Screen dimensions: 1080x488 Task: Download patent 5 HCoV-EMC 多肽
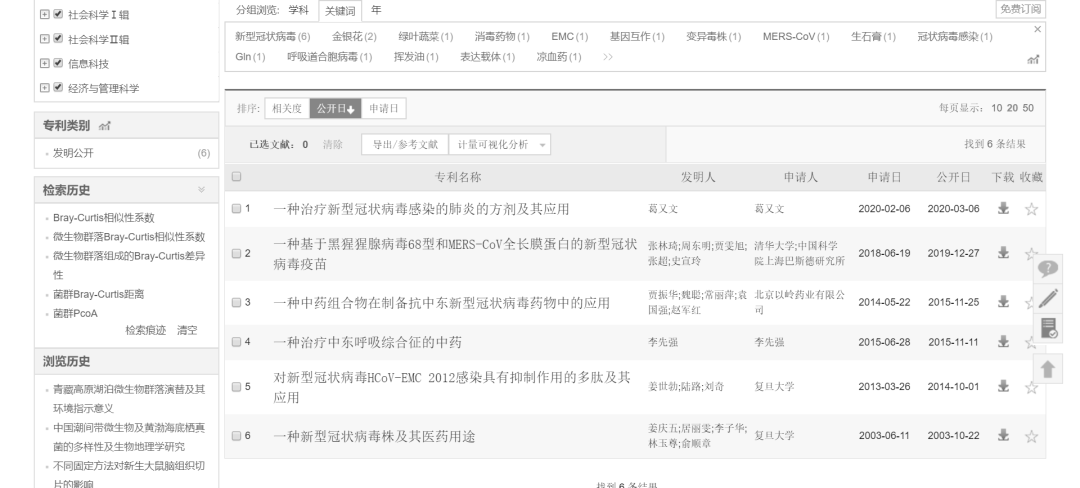[x=1003, y=387]
